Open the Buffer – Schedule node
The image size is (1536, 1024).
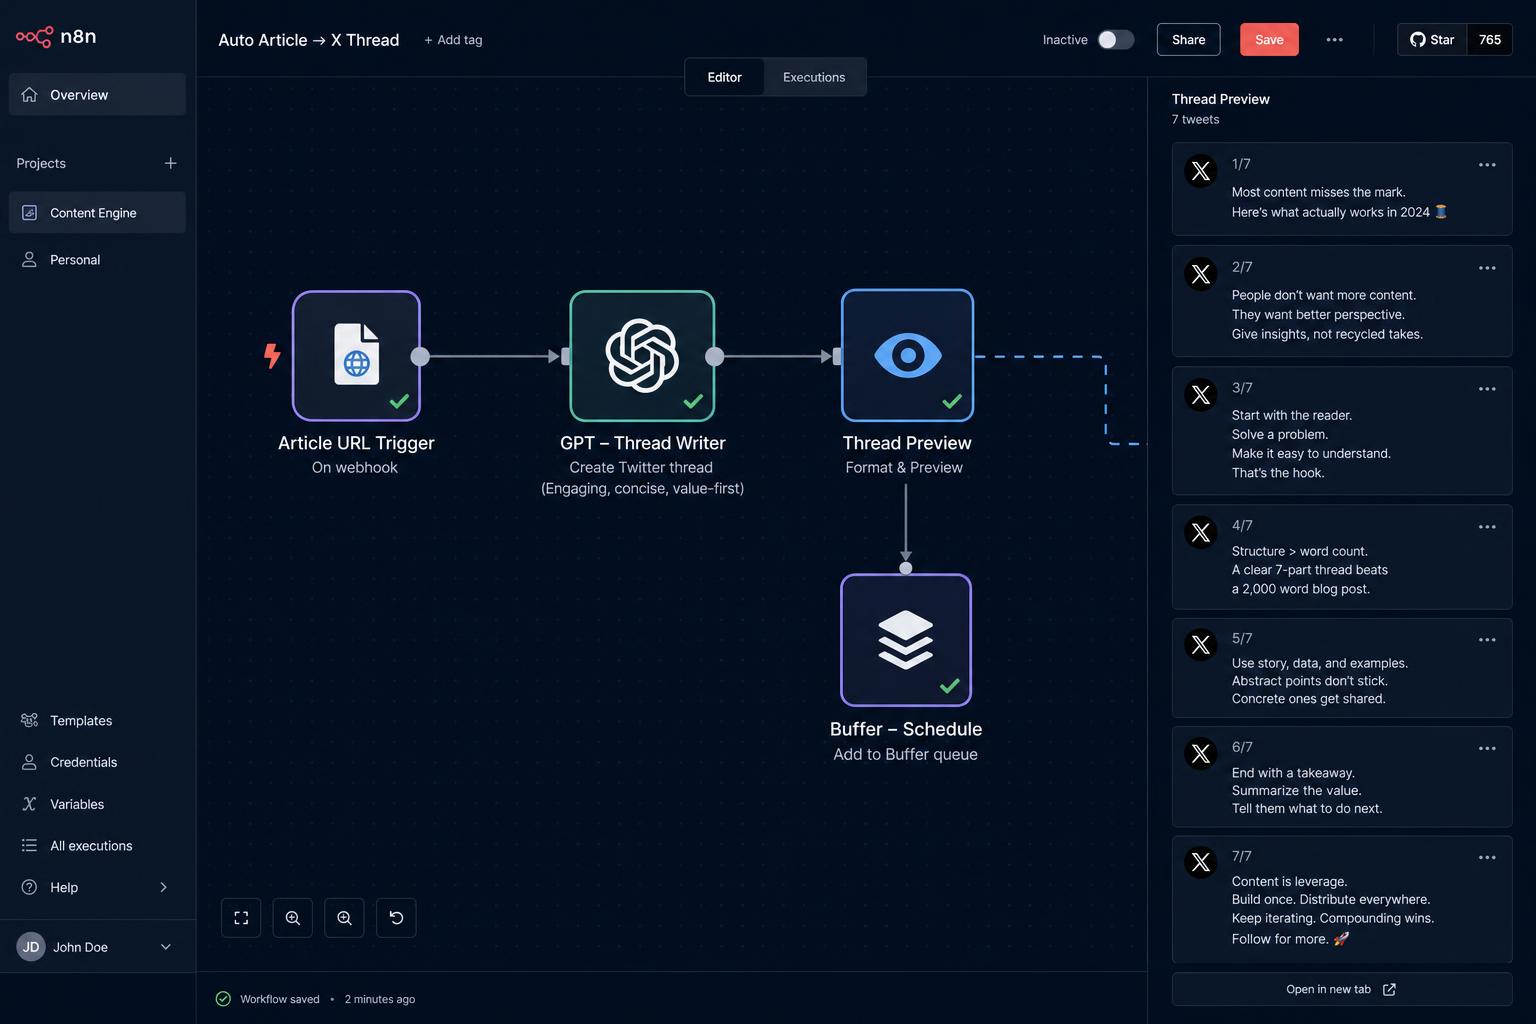click(x=906, y=640)
